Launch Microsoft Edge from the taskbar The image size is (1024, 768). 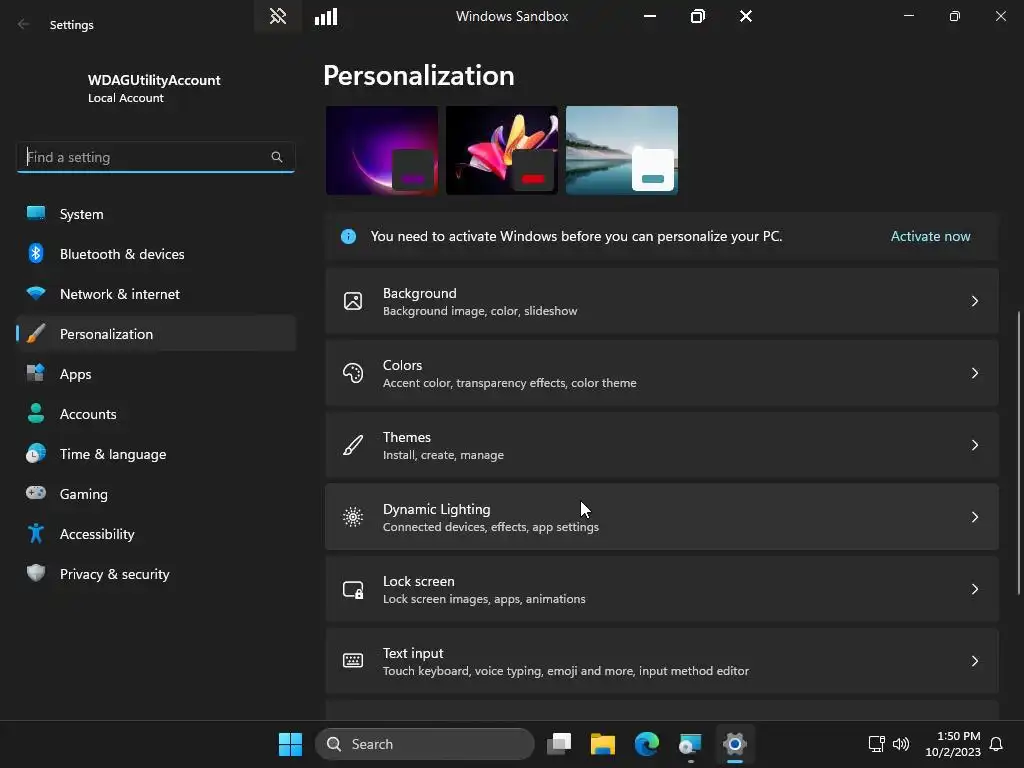647,744
